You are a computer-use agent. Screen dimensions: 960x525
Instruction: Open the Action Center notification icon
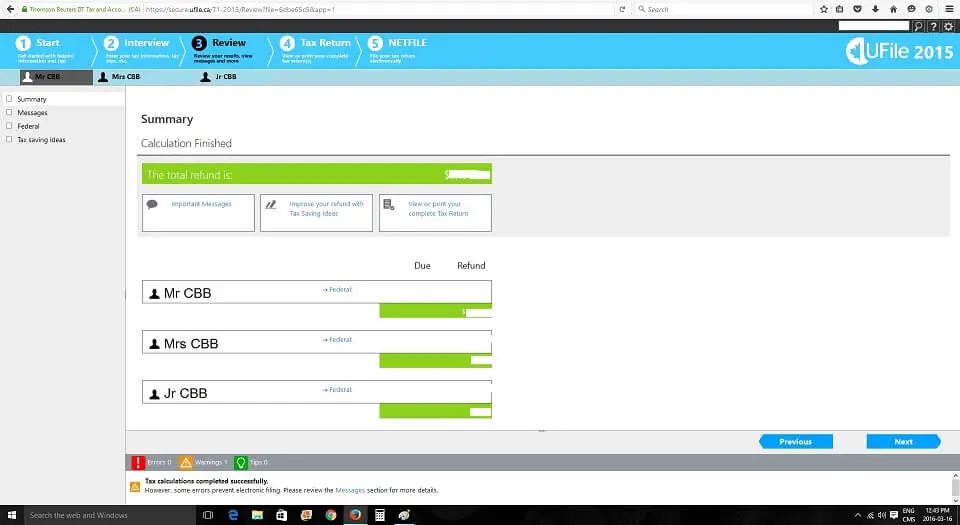[x=894, y=515]
